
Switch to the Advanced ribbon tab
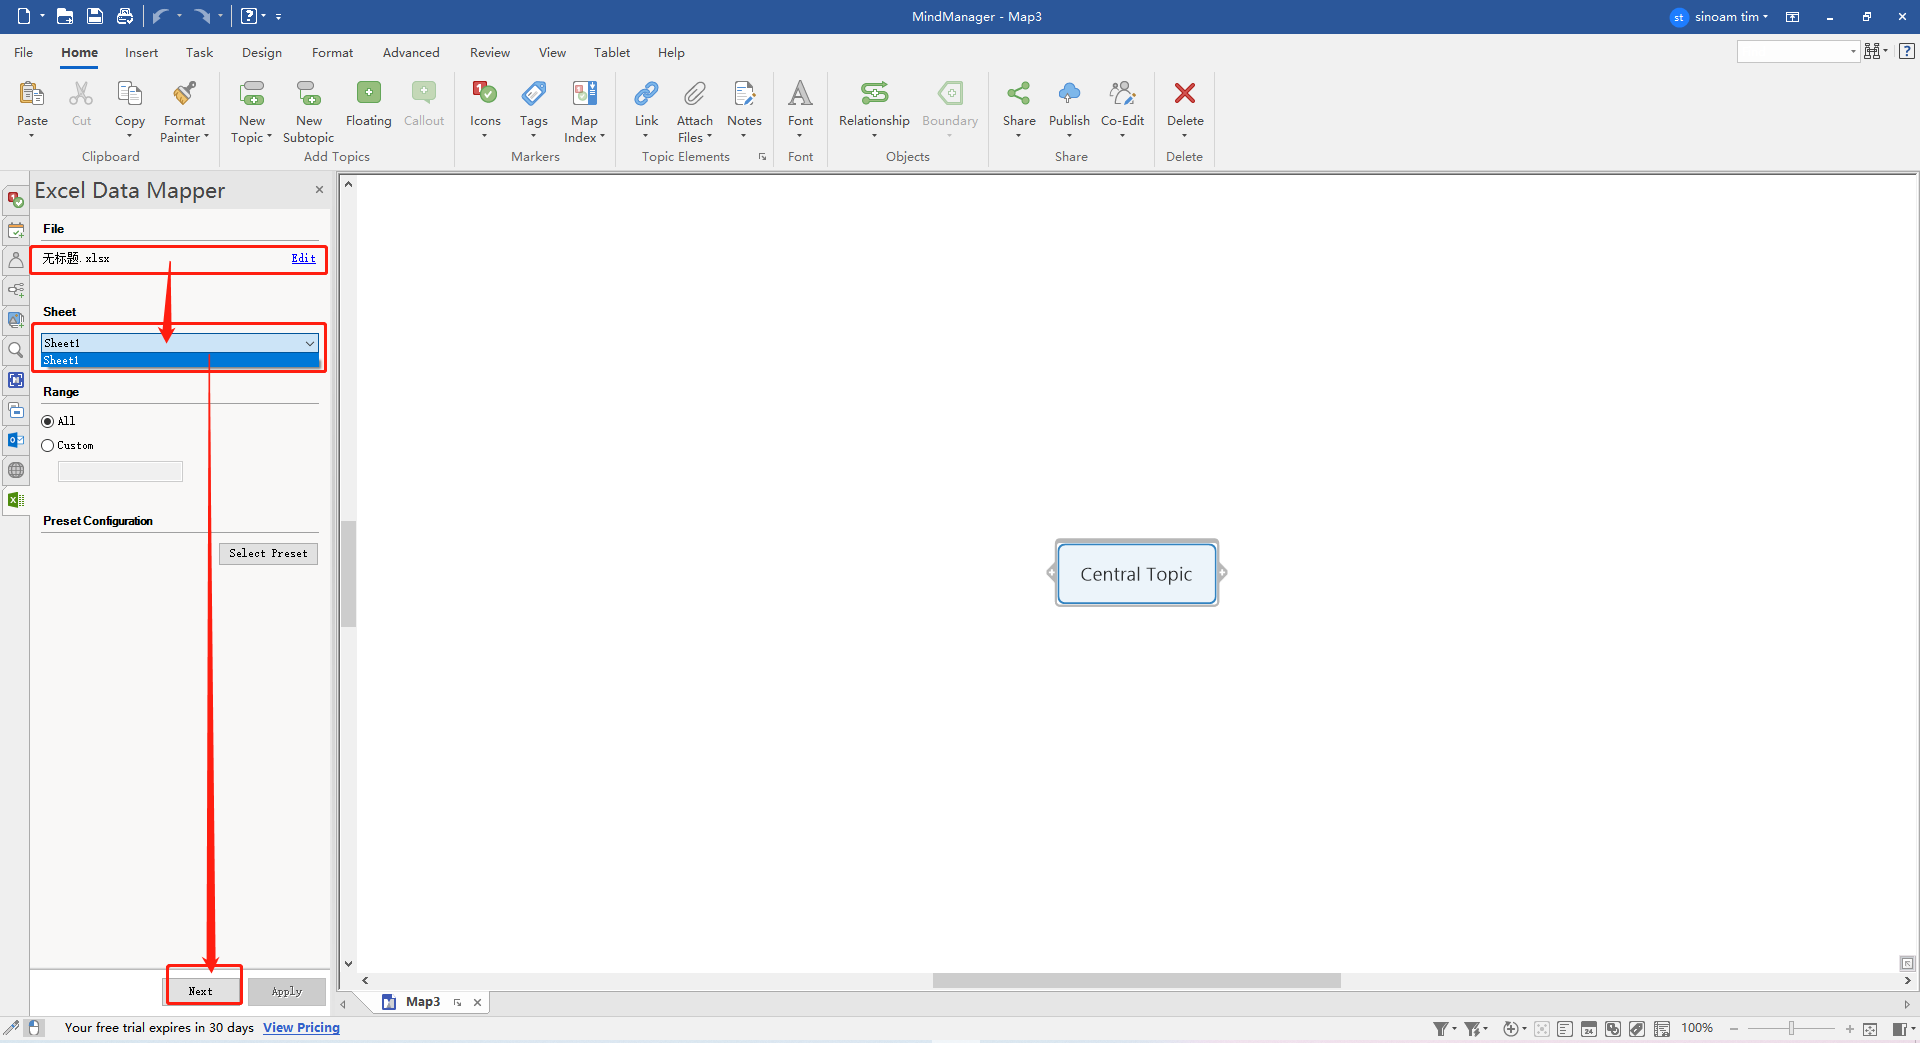click(x=411, y=52)
